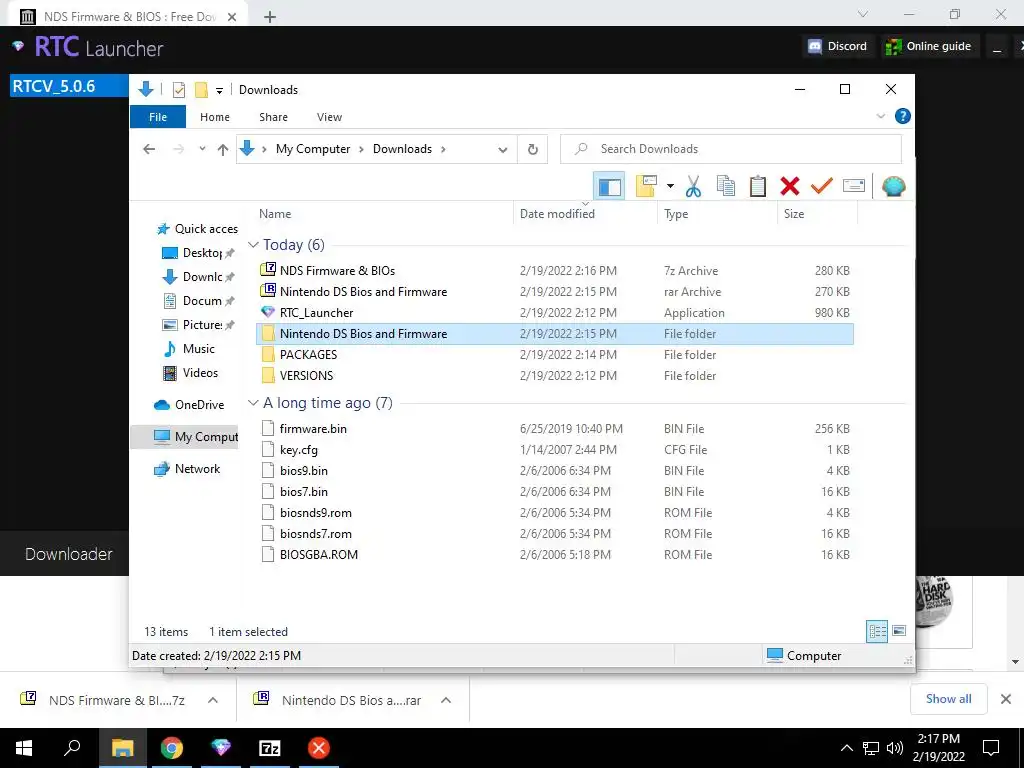Viewport: 1024px width, 768px height.
Task: Open 7-Zip from the Windows taskbar
Action: point(270,748)
